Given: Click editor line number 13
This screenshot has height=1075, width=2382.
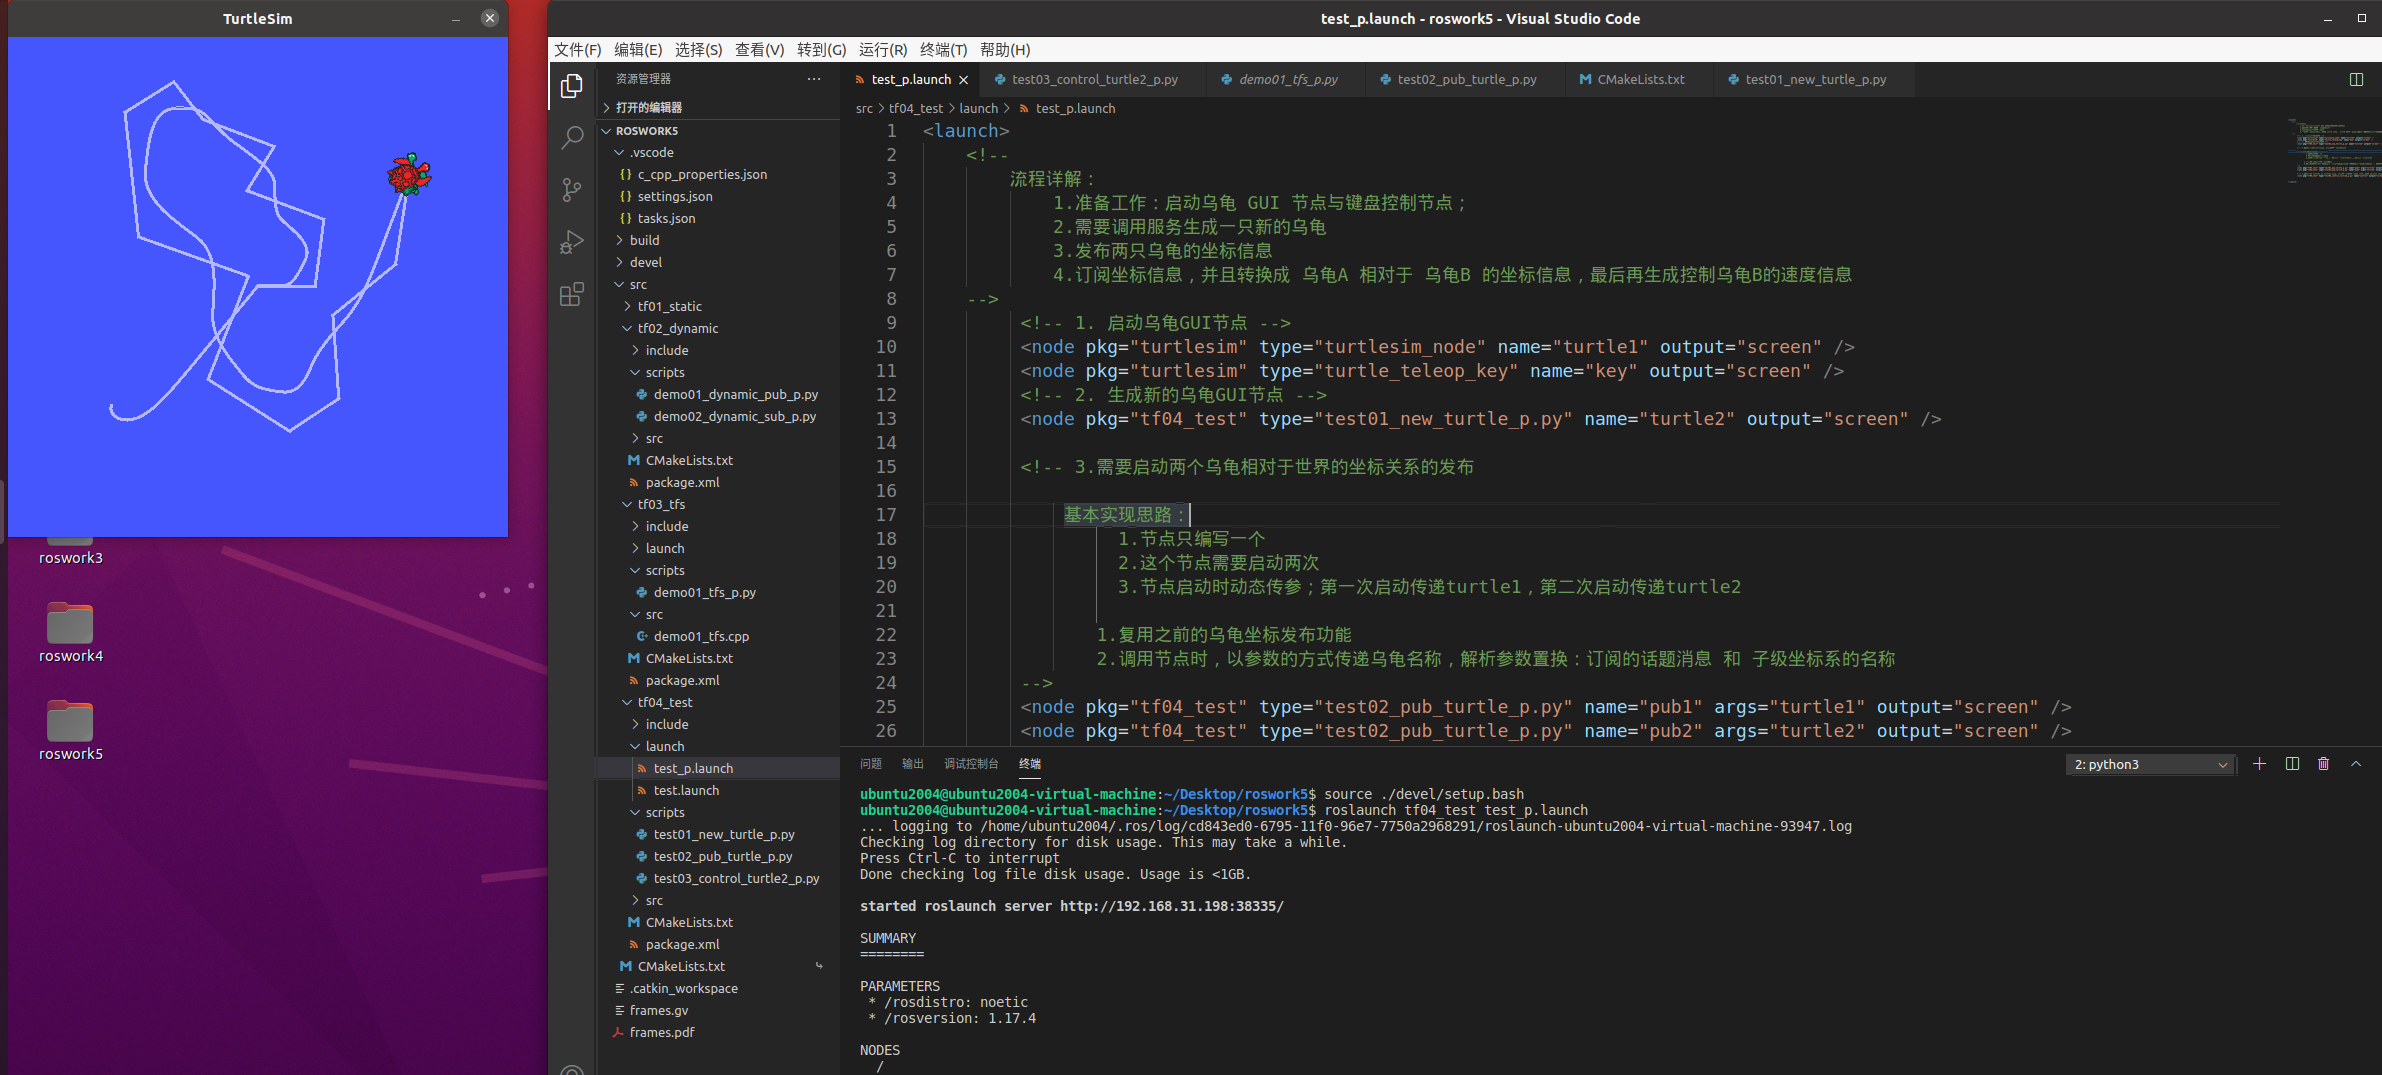Looking at the screenshot, I should pyautogui.click(x=886, y=419).
